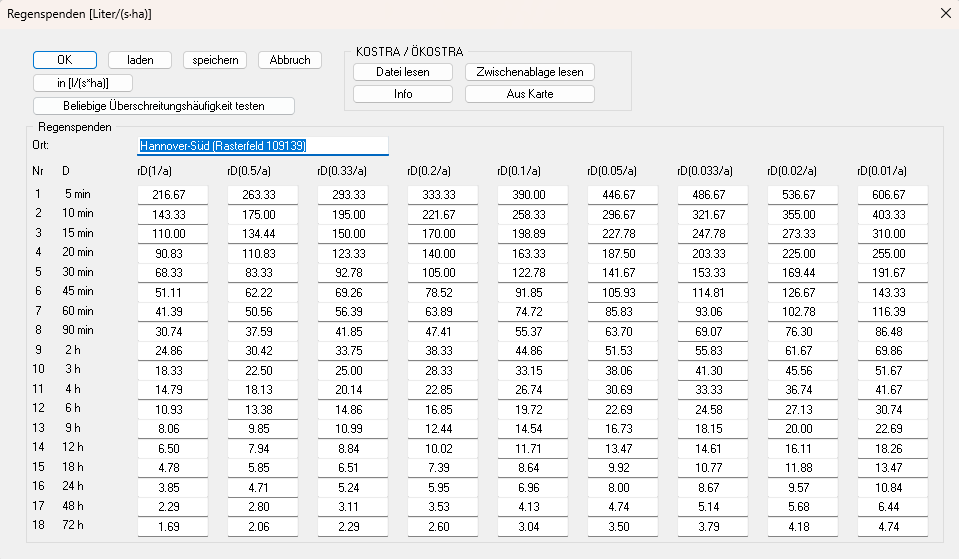Cancel with the 'Abbruch' button
959x559 pixels.
pyautogui.click(x=290, y=60)
